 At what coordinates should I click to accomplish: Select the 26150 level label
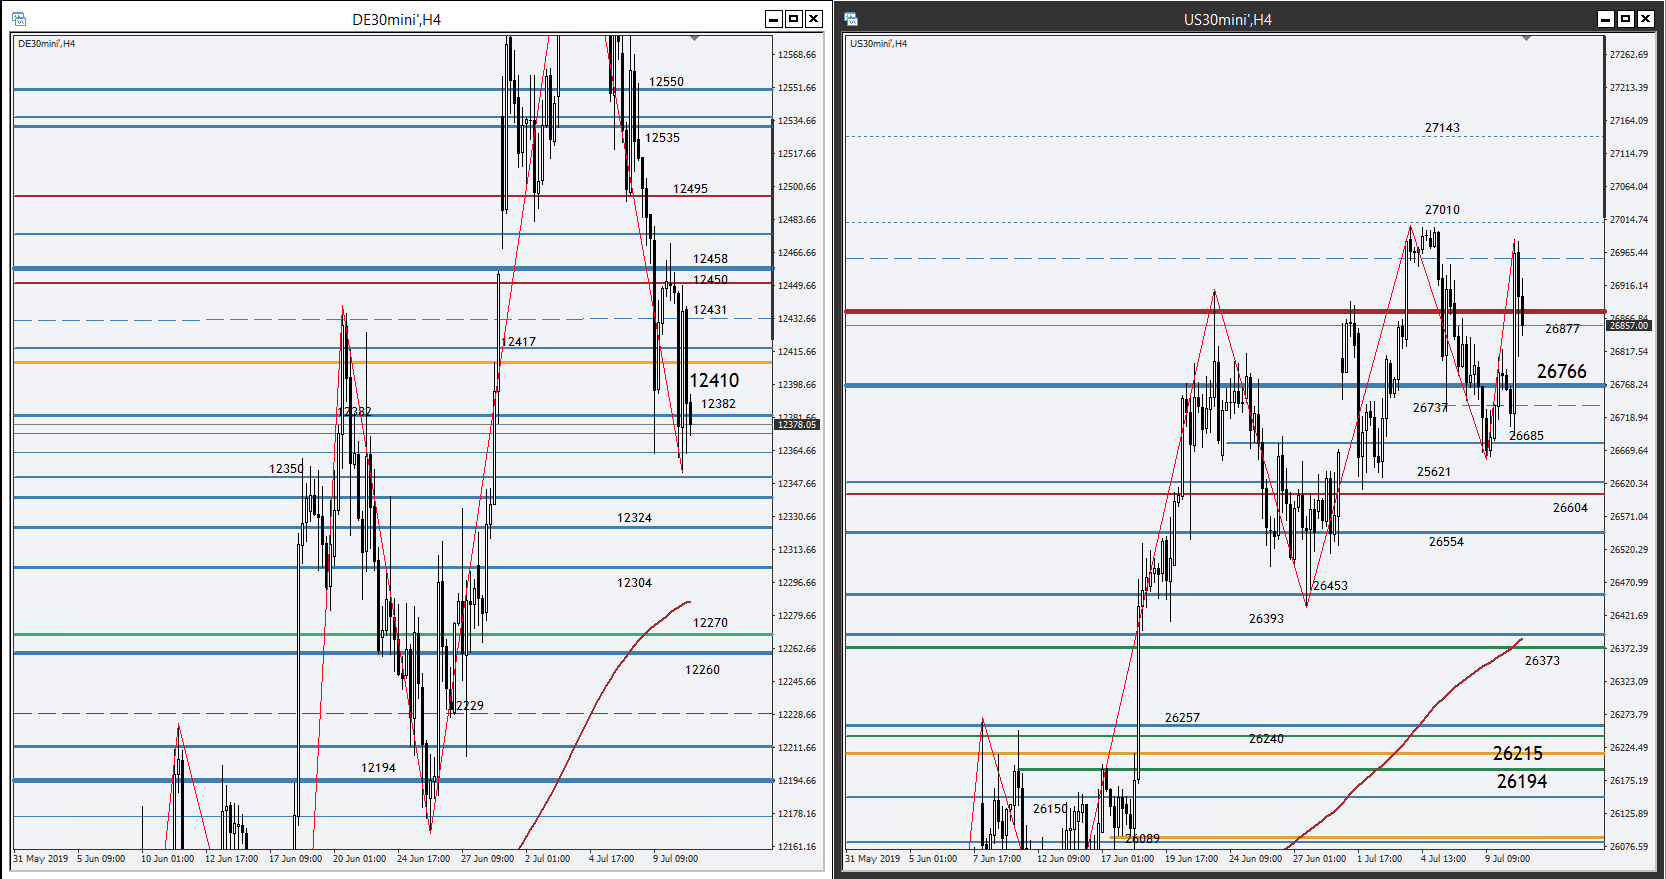[1050, 809]
